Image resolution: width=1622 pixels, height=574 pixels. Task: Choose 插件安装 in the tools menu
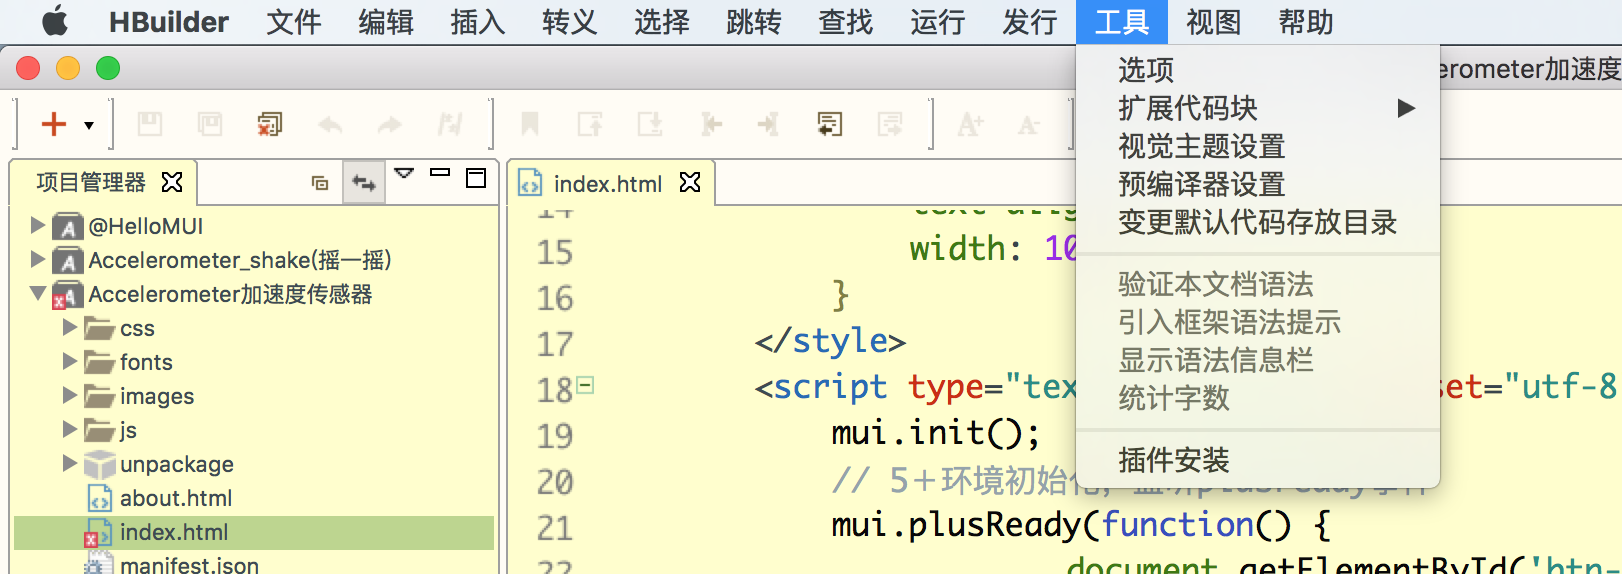click(x=1174, y=460)
